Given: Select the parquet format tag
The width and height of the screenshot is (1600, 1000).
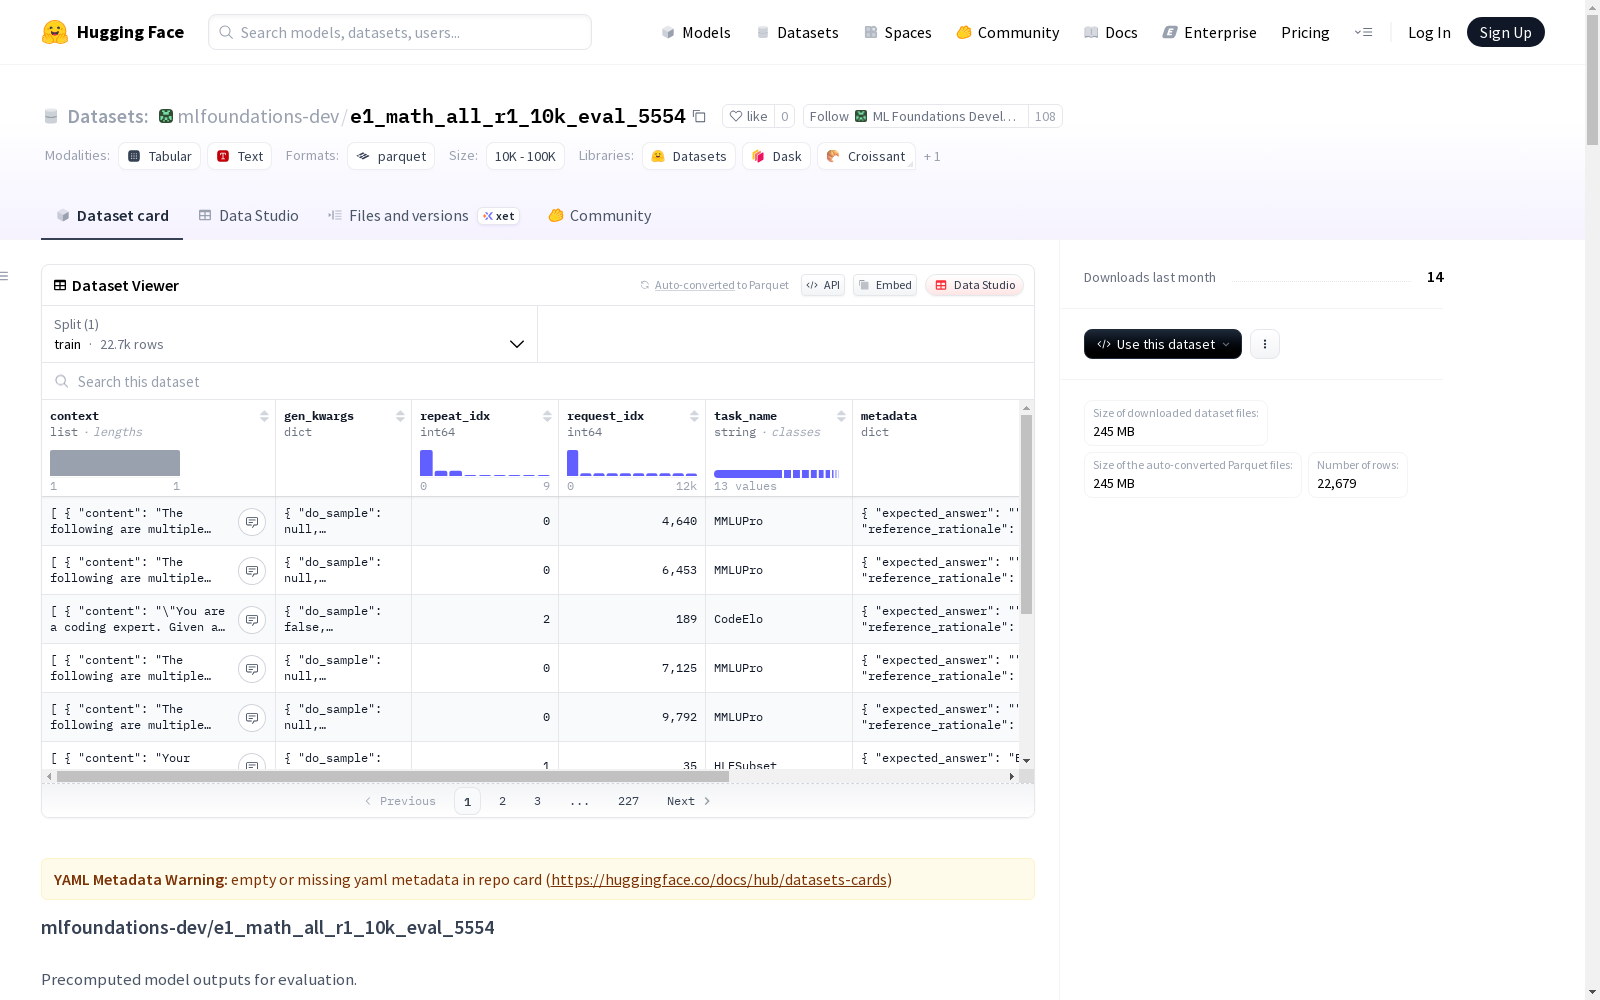Looking at the screenshot, I should (x=391, y=156).
